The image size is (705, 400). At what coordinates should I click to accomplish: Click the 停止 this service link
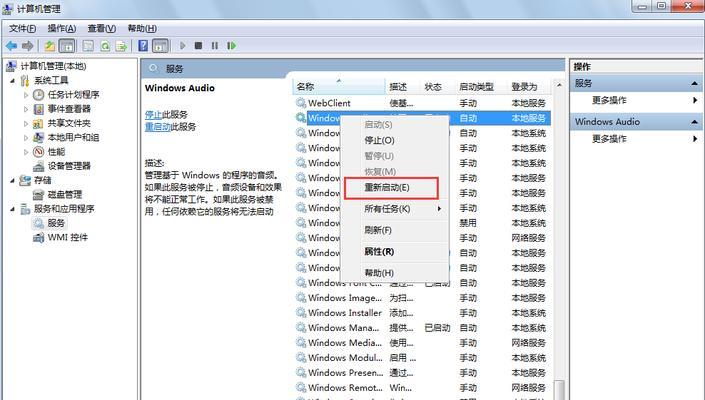tap(153, 115)
